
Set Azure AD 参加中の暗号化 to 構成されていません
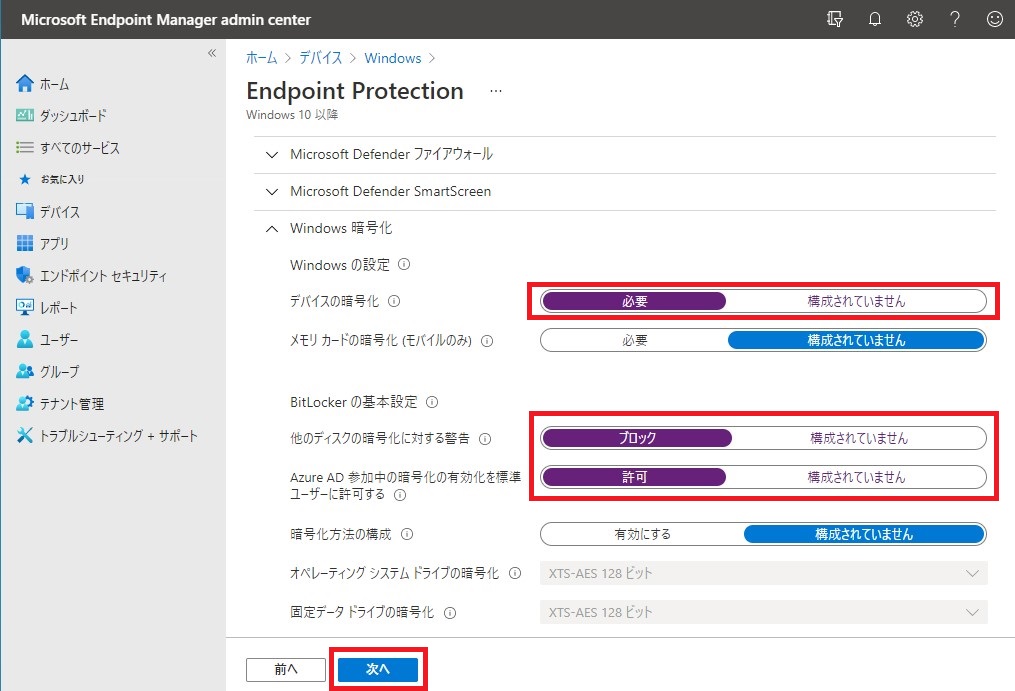pyautogui.click(x=856, y=477)
